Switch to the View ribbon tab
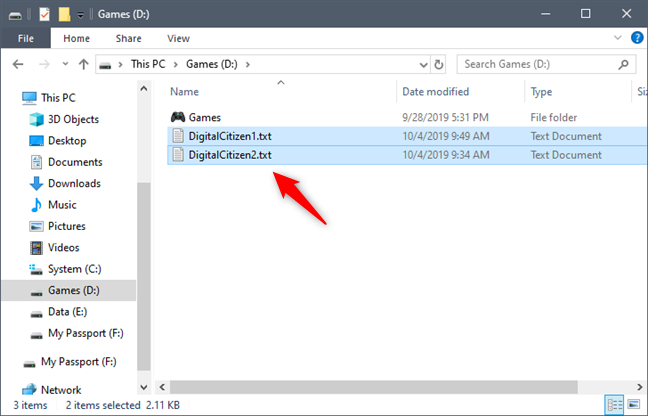648x416 pixels. point(179,38)
